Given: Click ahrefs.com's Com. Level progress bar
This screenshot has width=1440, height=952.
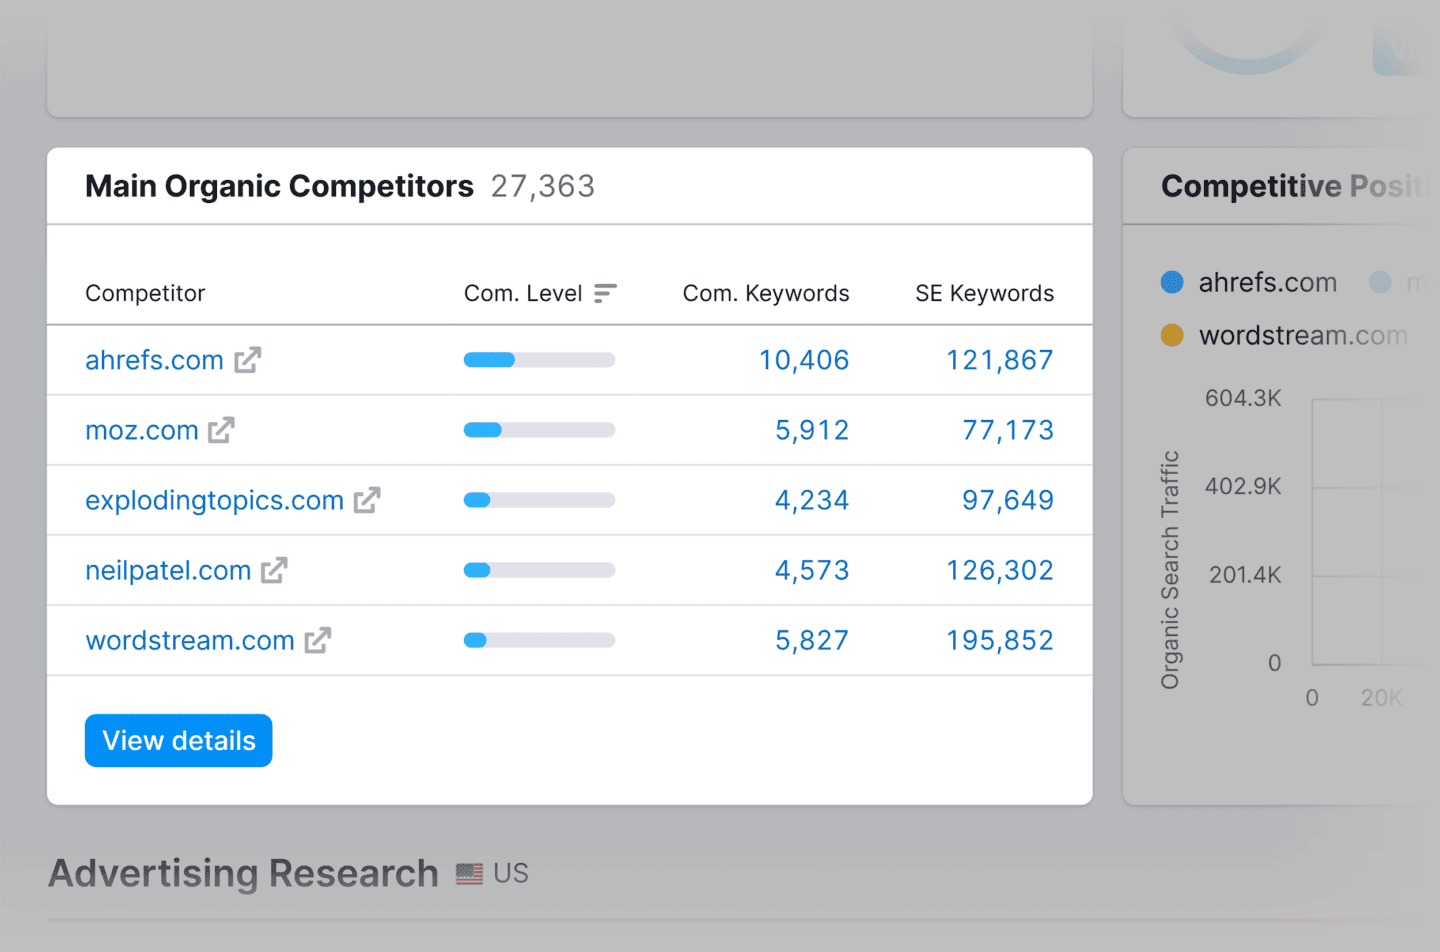Looking at the screenshot, I should click(x=538, y=359).
